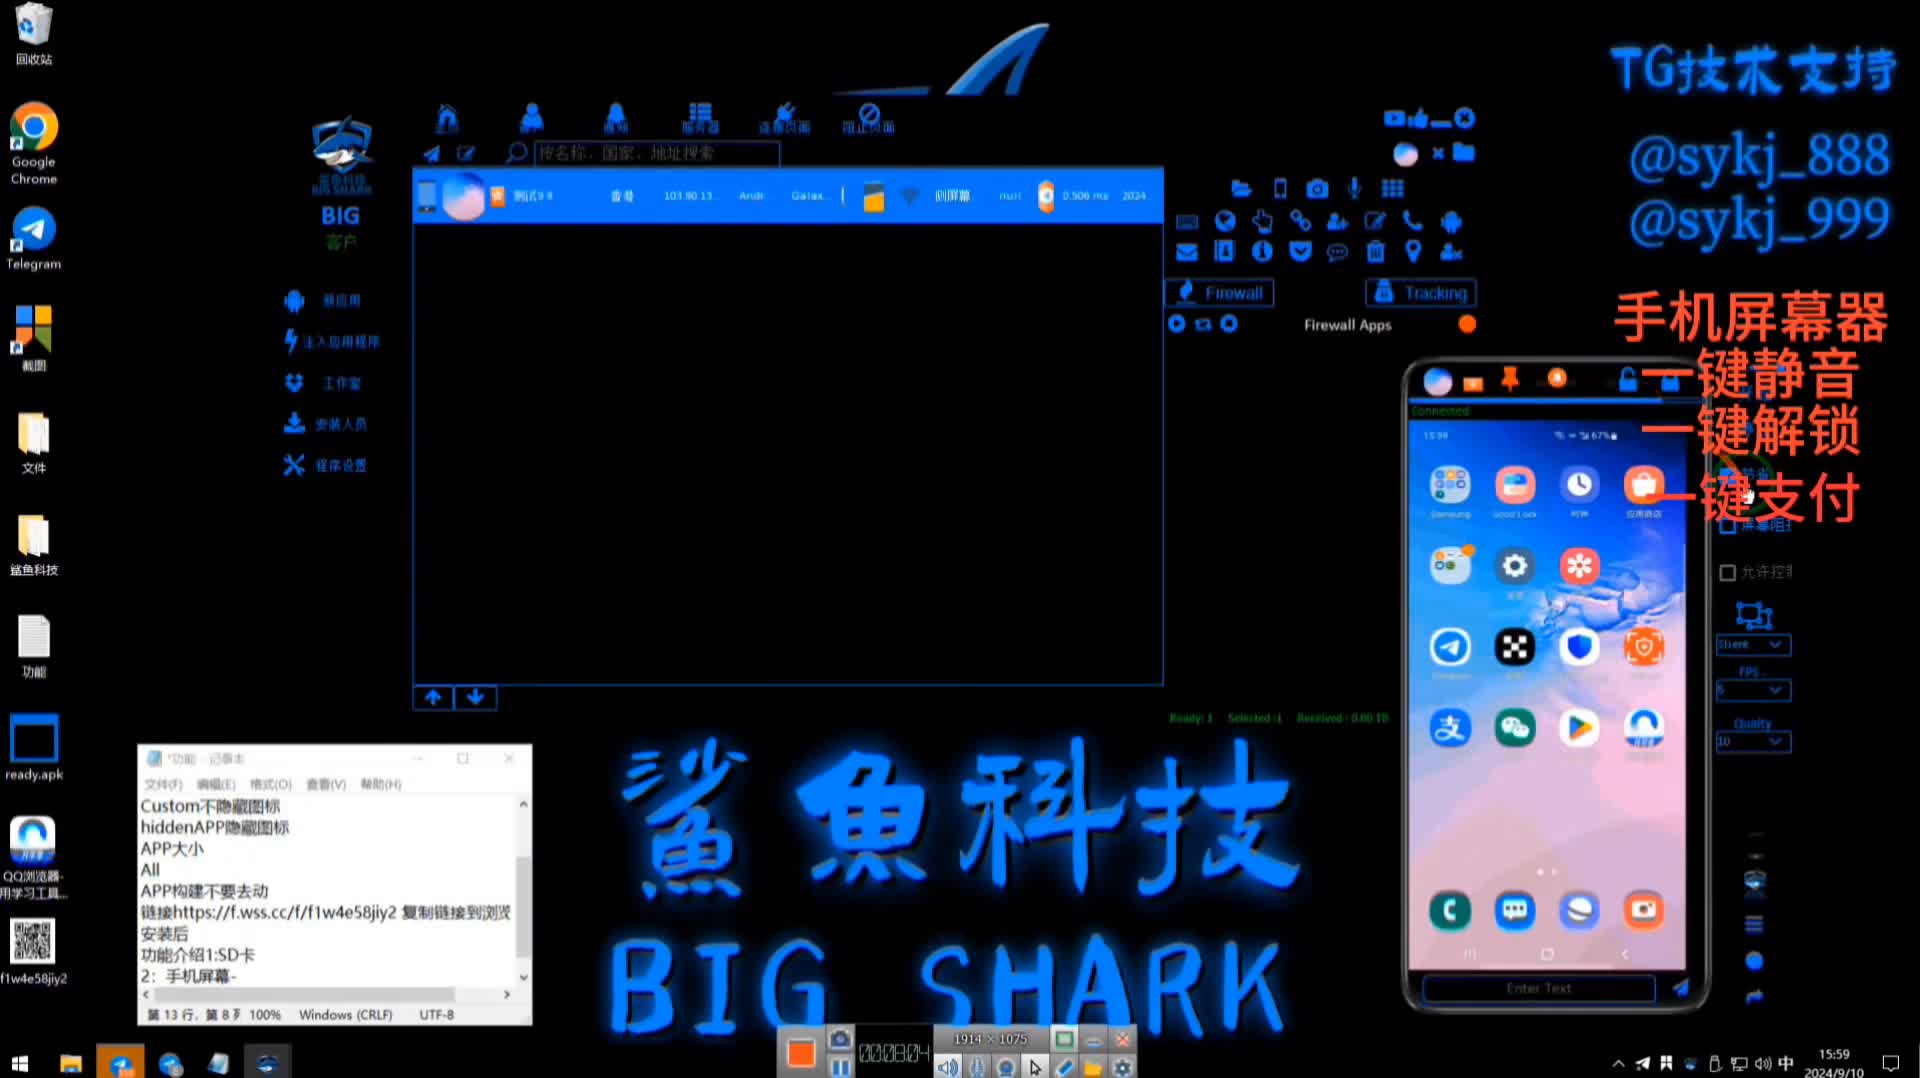Viewport: 1920px width, 1078px height.
Task: Toggle the closed padlock icon above phone
Action: click(x=1670, y=382)
